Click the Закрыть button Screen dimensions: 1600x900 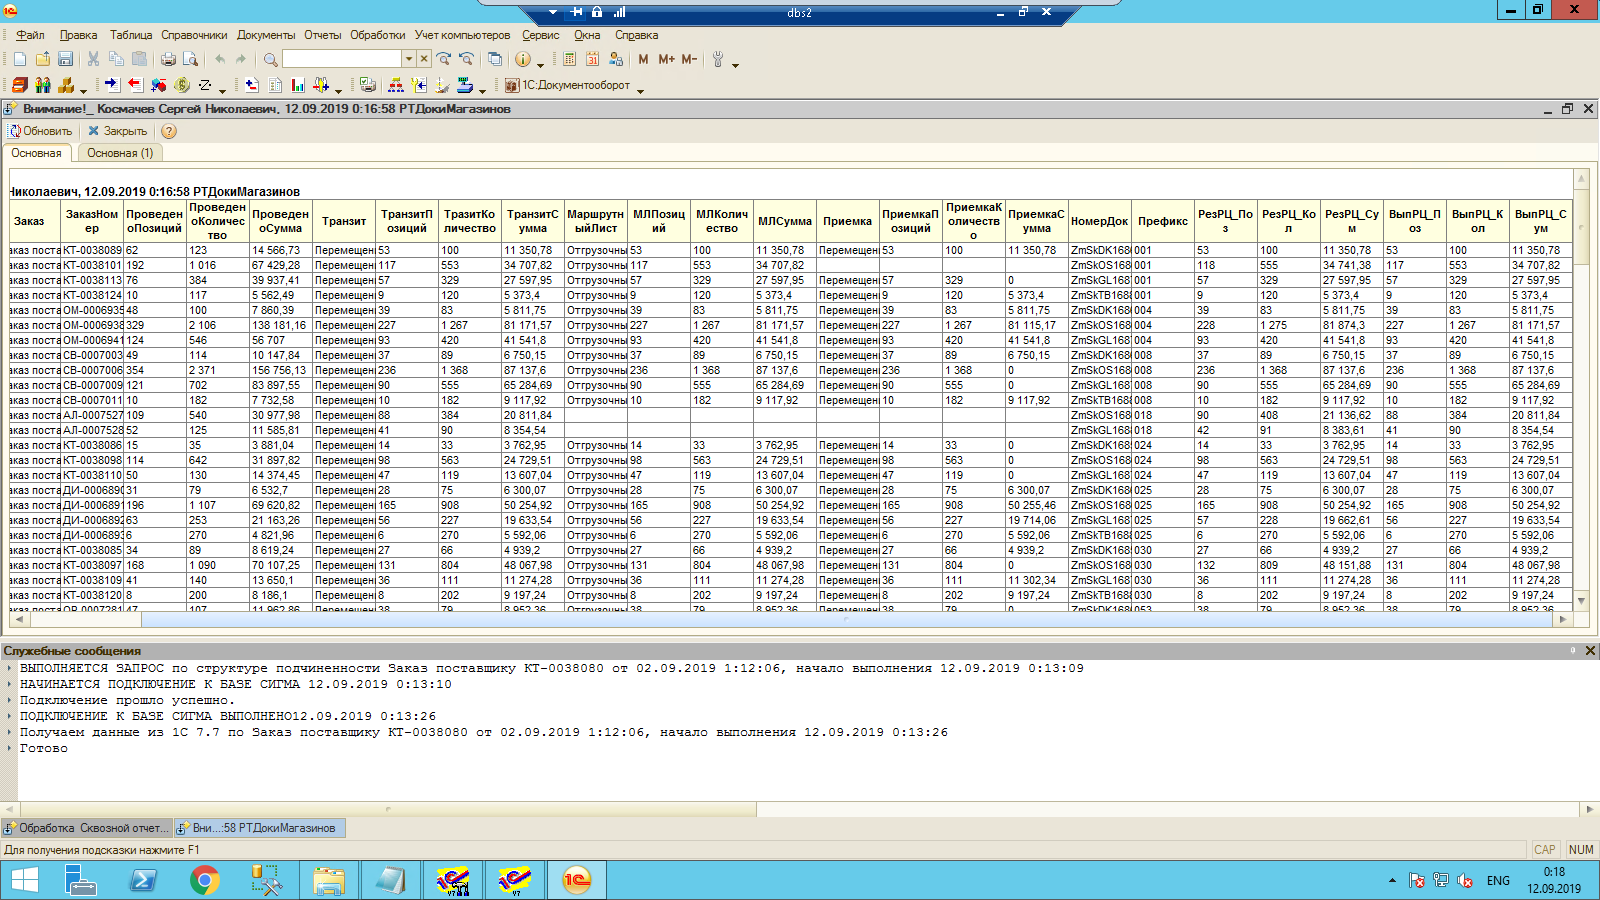coord(117,131)
